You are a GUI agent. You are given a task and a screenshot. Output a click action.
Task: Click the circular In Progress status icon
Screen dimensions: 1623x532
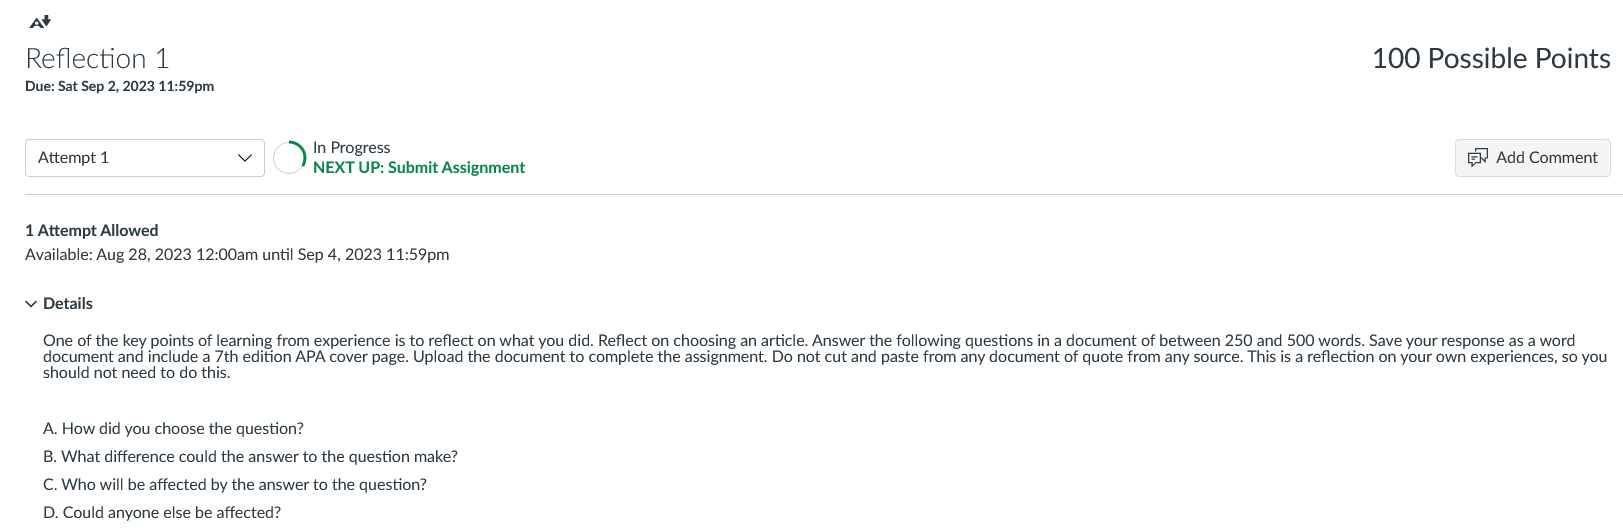(x=289, y=158)
